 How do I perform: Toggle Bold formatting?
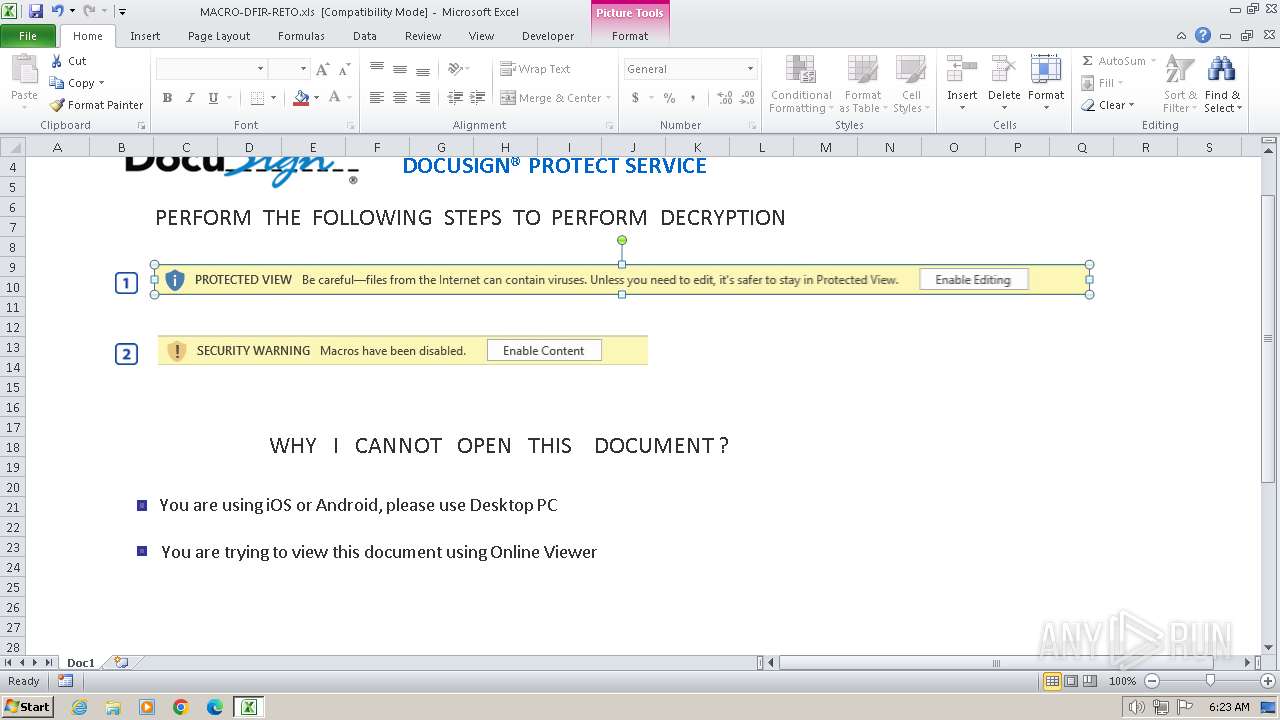167,98
